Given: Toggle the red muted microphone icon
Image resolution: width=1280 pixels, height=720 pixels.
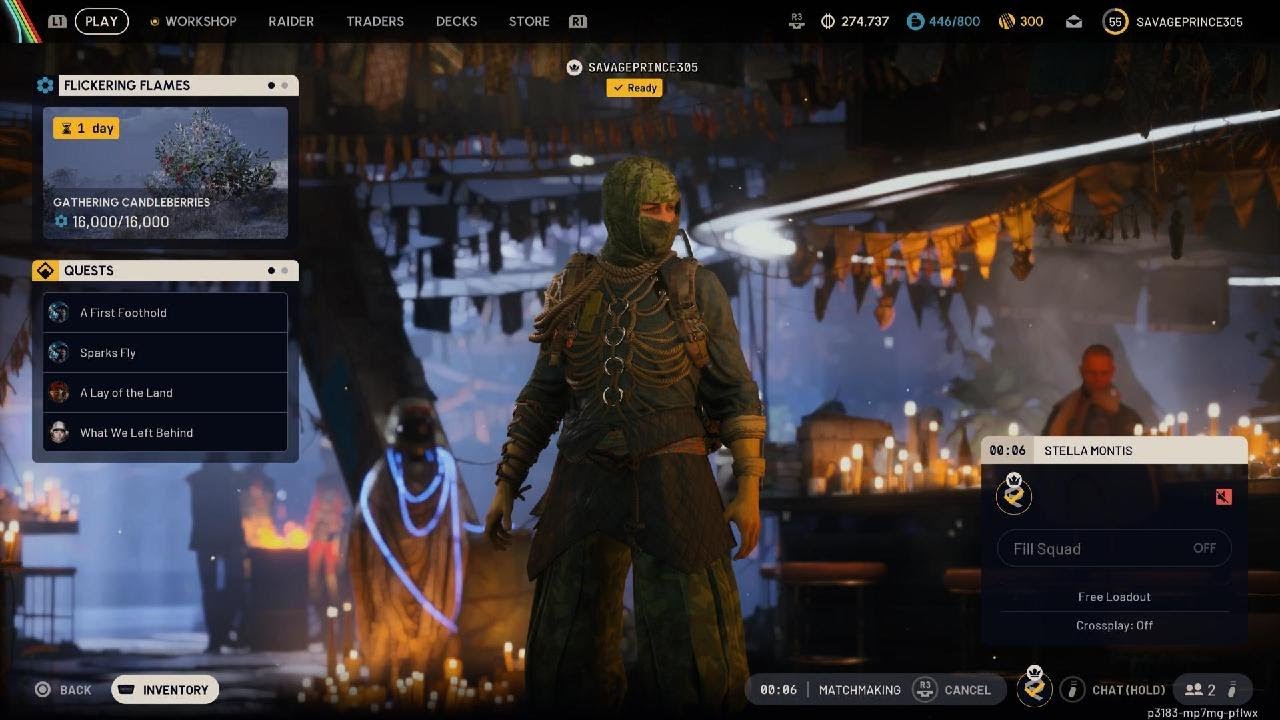Looking at the screenshot, I should tap(1223, 497).
